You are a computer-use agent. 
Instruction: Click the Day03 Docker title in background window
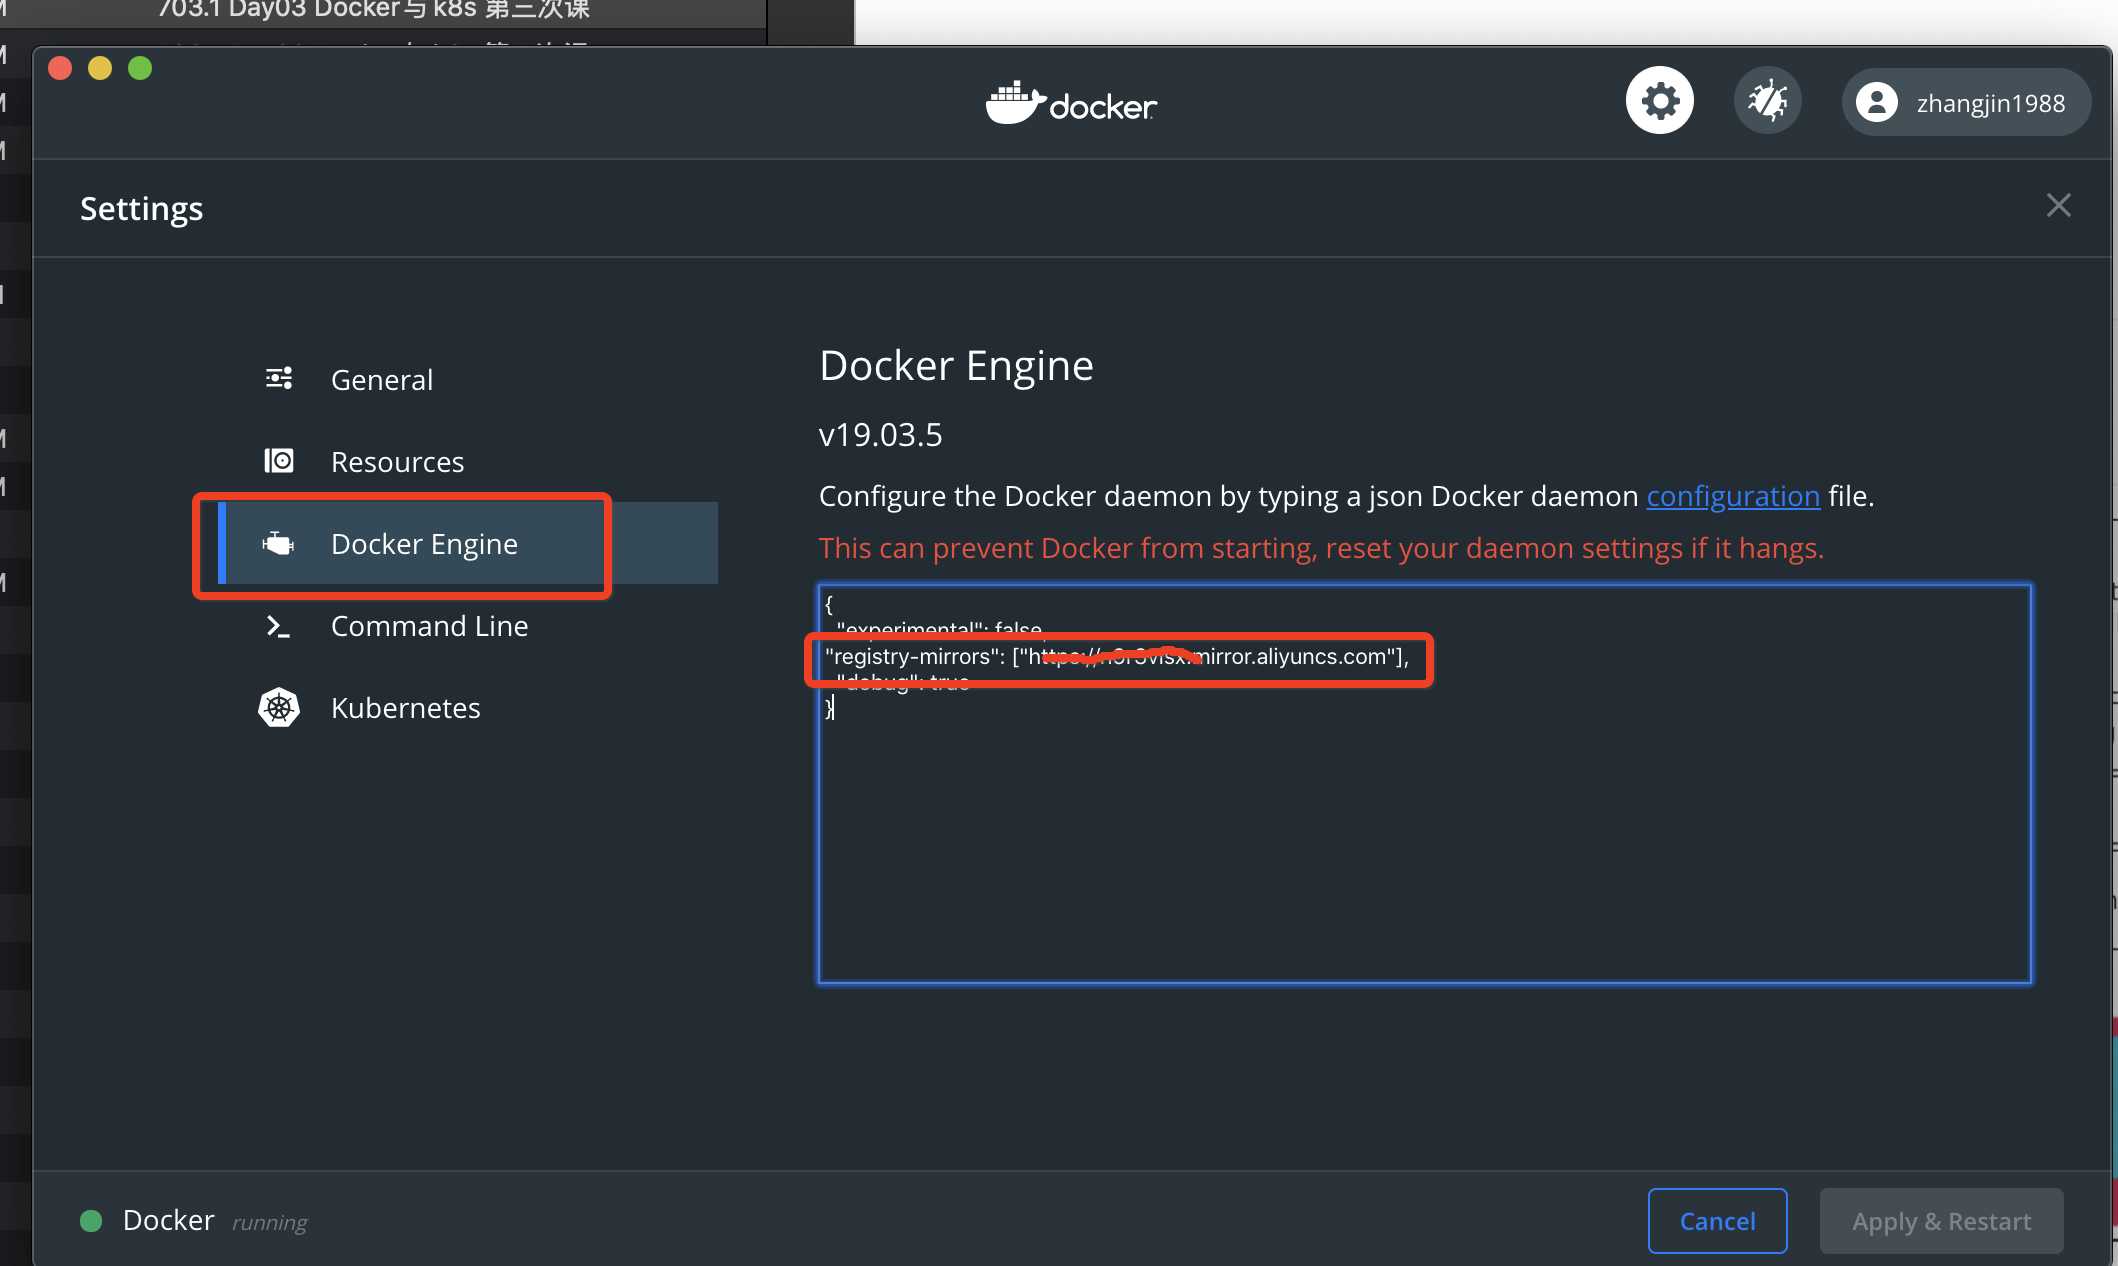(375, 10)
